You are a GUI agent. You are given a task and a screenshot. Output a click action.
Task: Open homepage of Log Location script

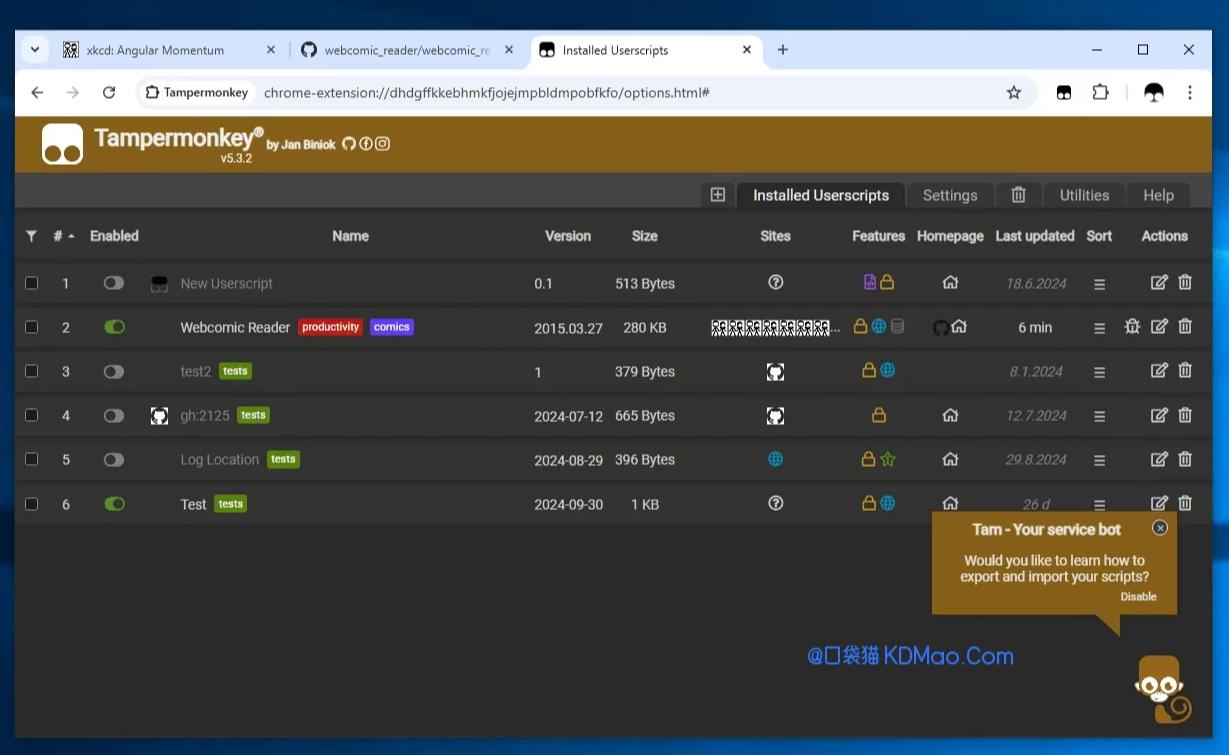point(950,459)
